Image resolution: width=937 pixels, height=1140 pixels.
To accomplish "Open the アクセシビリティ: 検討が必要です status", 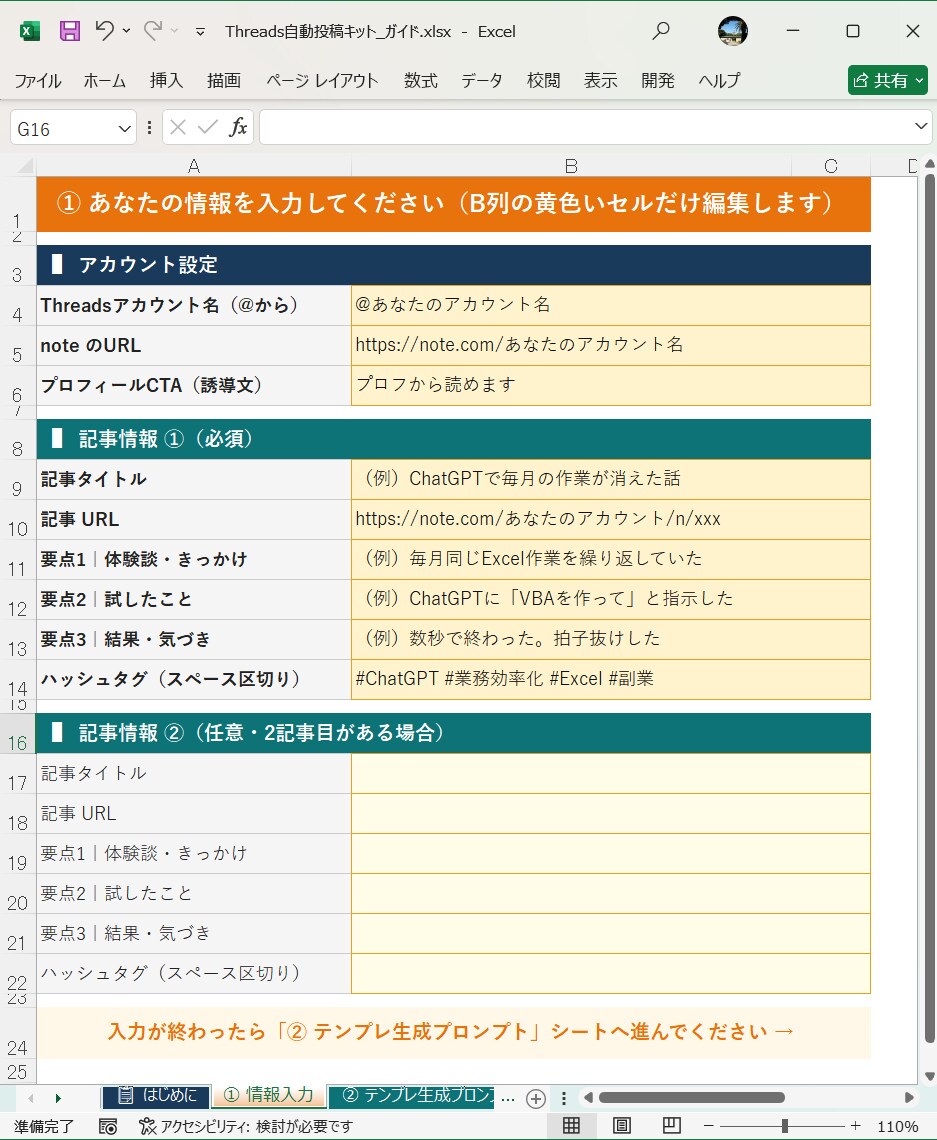I will pos(246,1126).
